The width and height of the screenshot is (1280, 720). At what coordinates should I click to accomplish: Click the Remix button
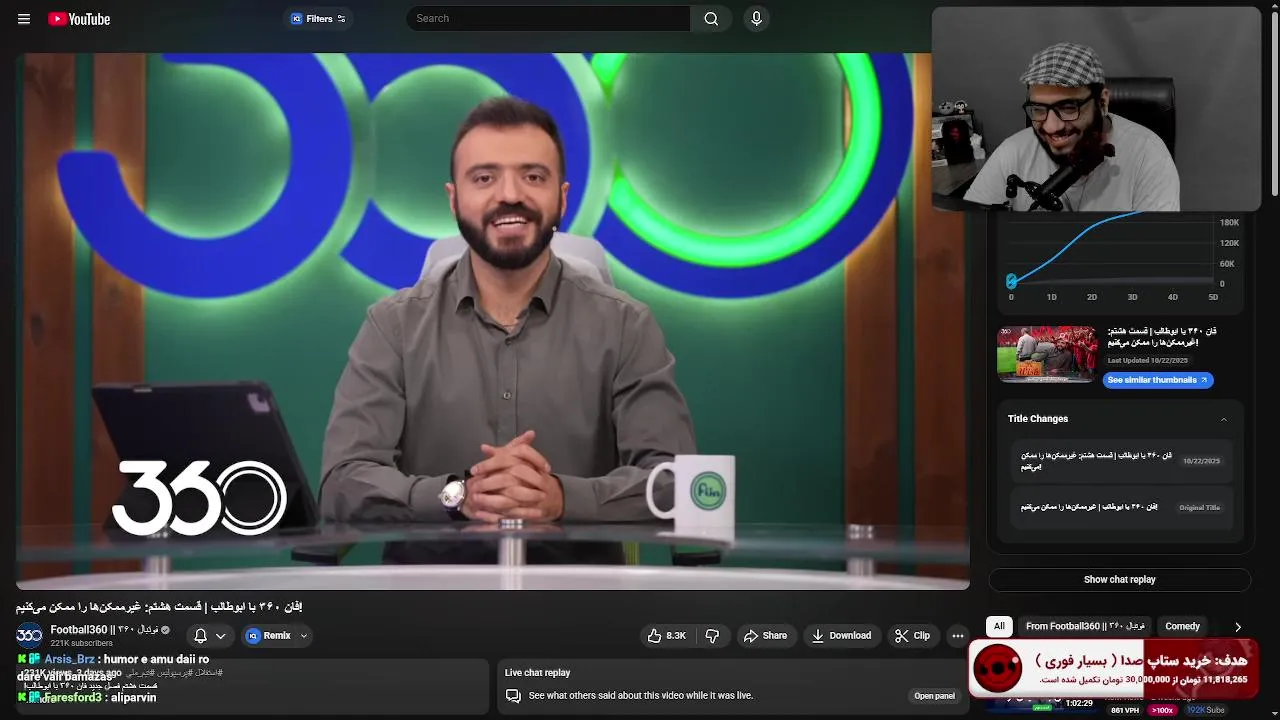click(x=268, y=636)
